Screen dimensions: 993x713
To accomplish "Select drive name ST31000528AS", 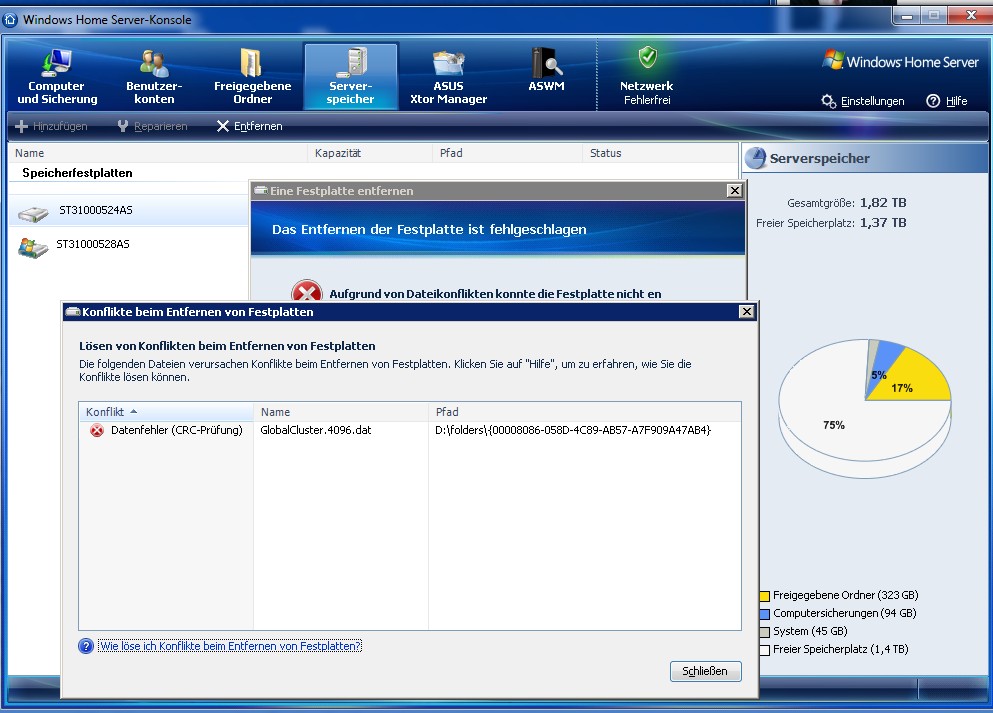I will pyautogui.click(x=93, y=244).
